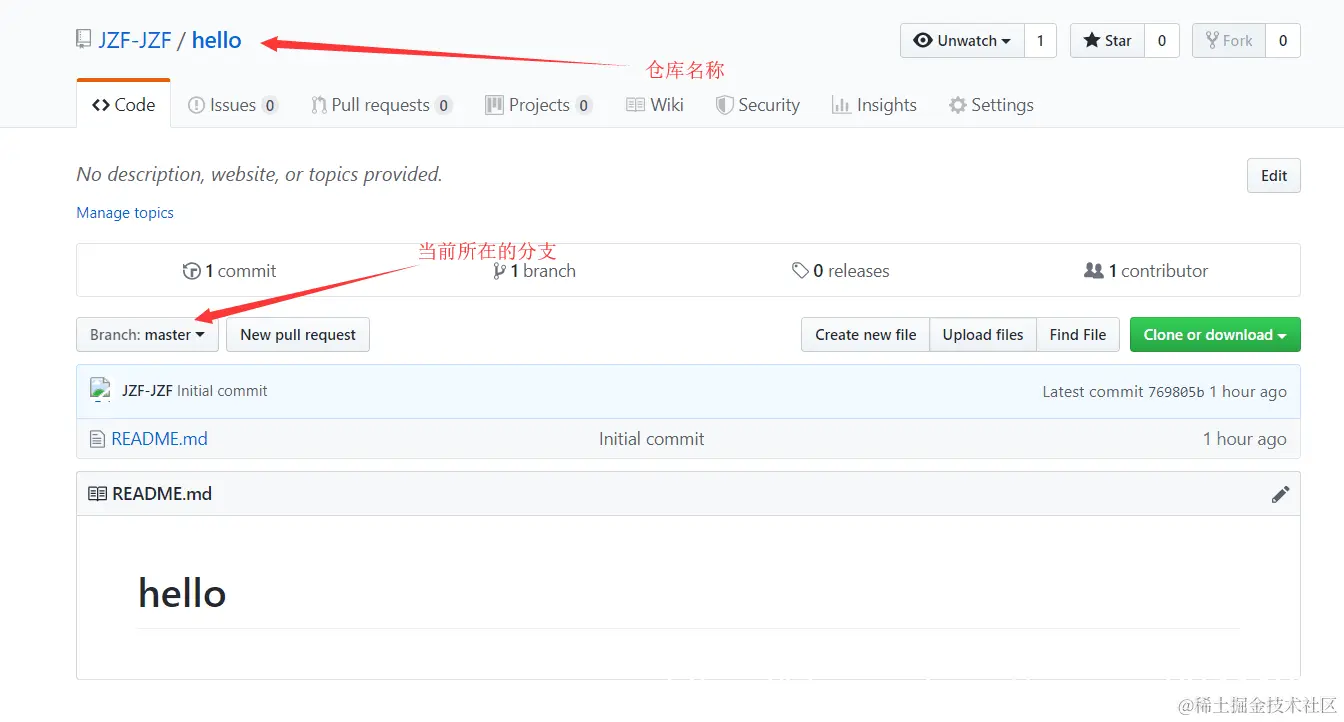The width and height of the screenshot is (1344, 722).
Task: Click the branch icon beside 1 branch
Action: point(499,271)
